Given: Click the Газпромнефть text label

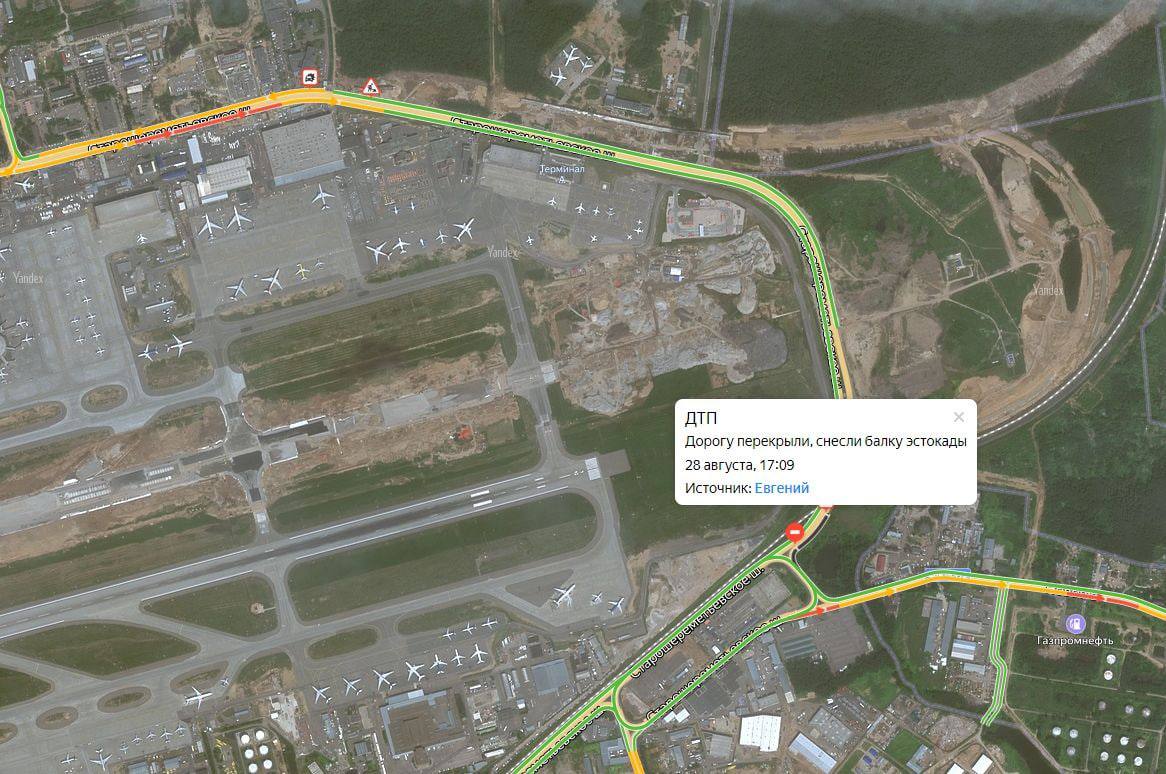Looking at the screenshot, I should (1075, 640).
